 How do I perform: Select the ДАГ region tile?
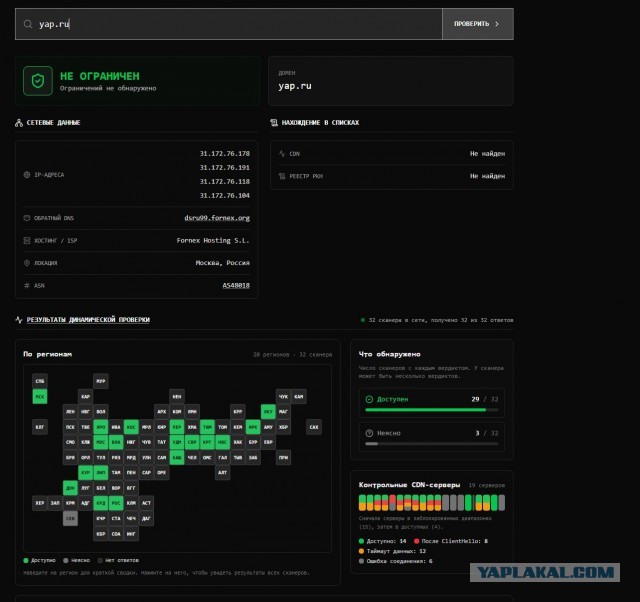click(x=146, y=519)
